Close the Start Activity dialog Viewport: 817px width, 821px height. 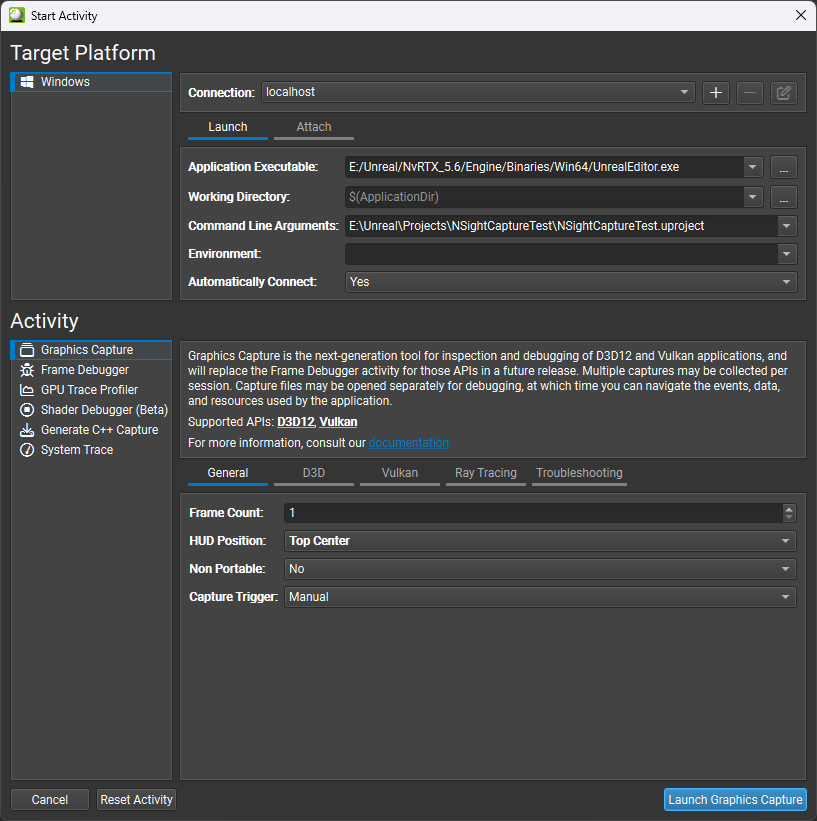[x=801, y=15]
